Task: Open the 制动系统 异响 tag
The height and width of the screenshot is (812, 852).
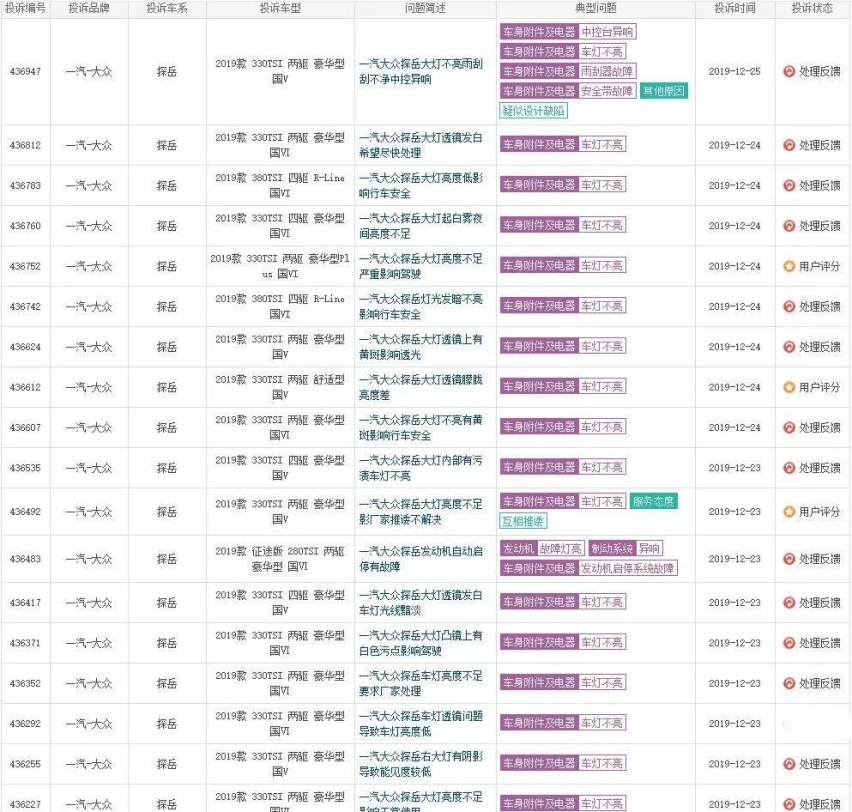Action: click(626, 548)
